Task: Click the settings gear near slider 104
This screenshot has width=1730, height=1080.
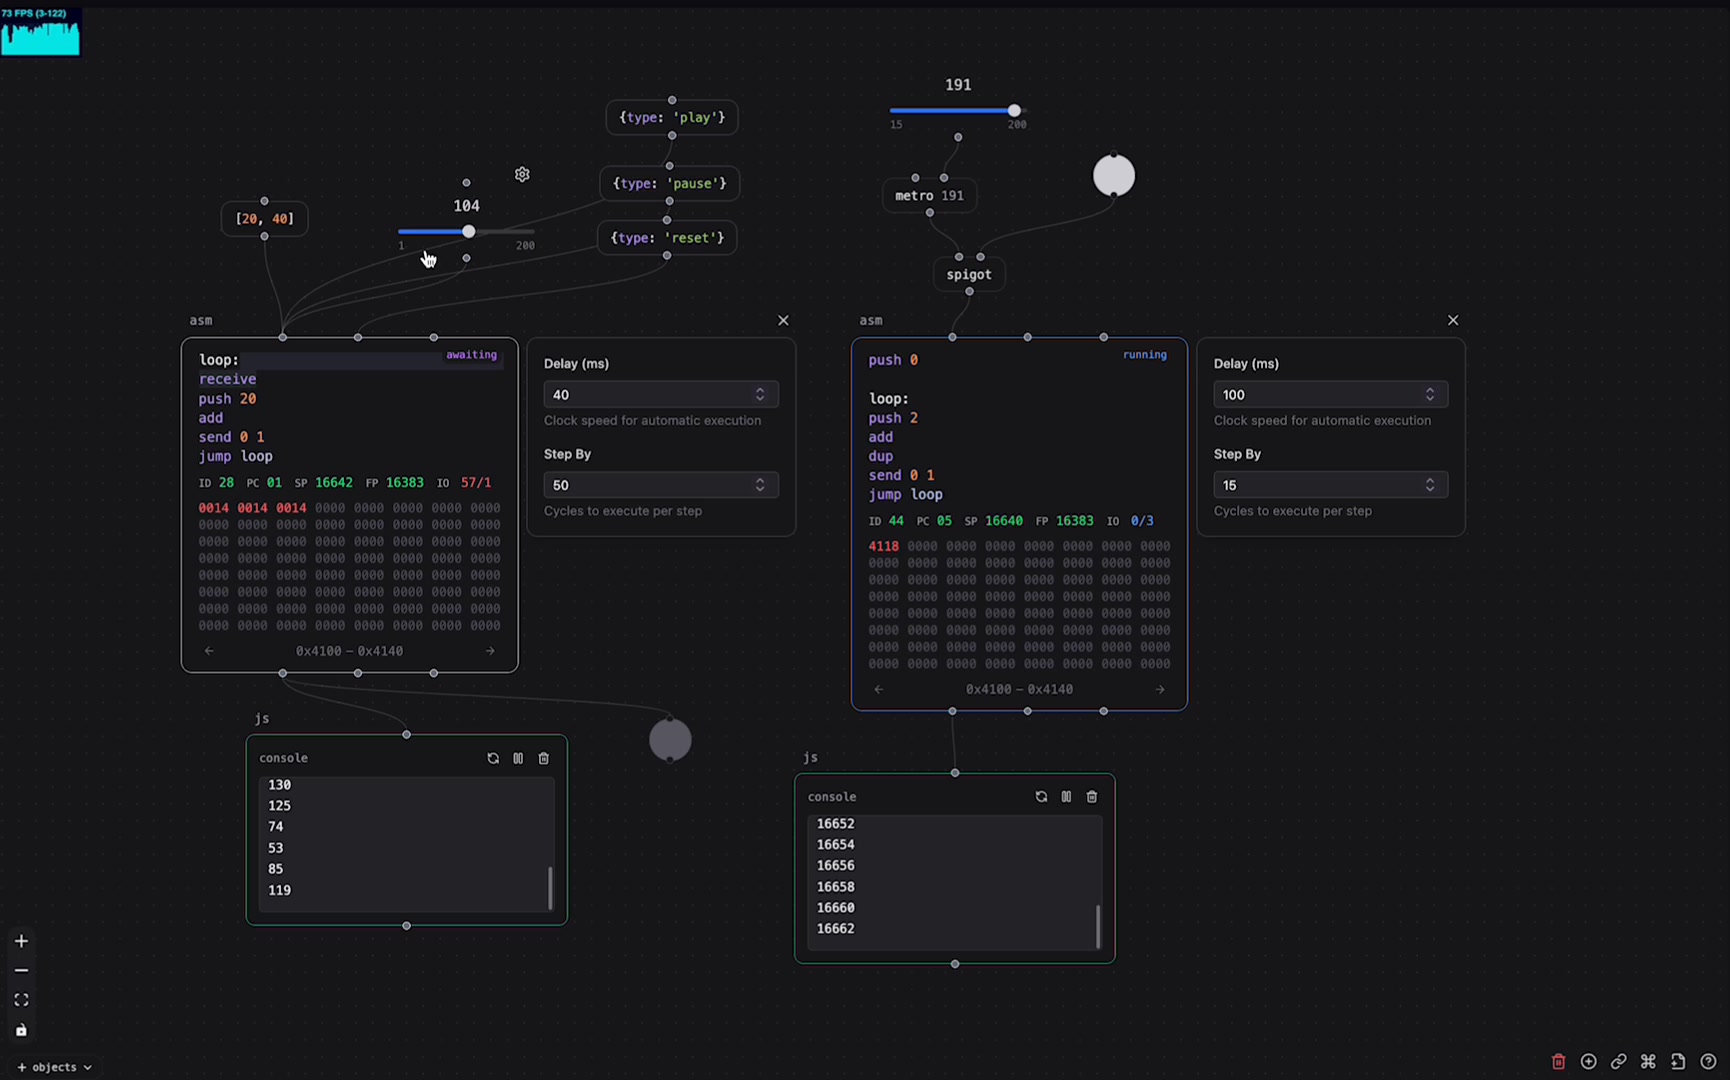Action: tap(522, 174)
